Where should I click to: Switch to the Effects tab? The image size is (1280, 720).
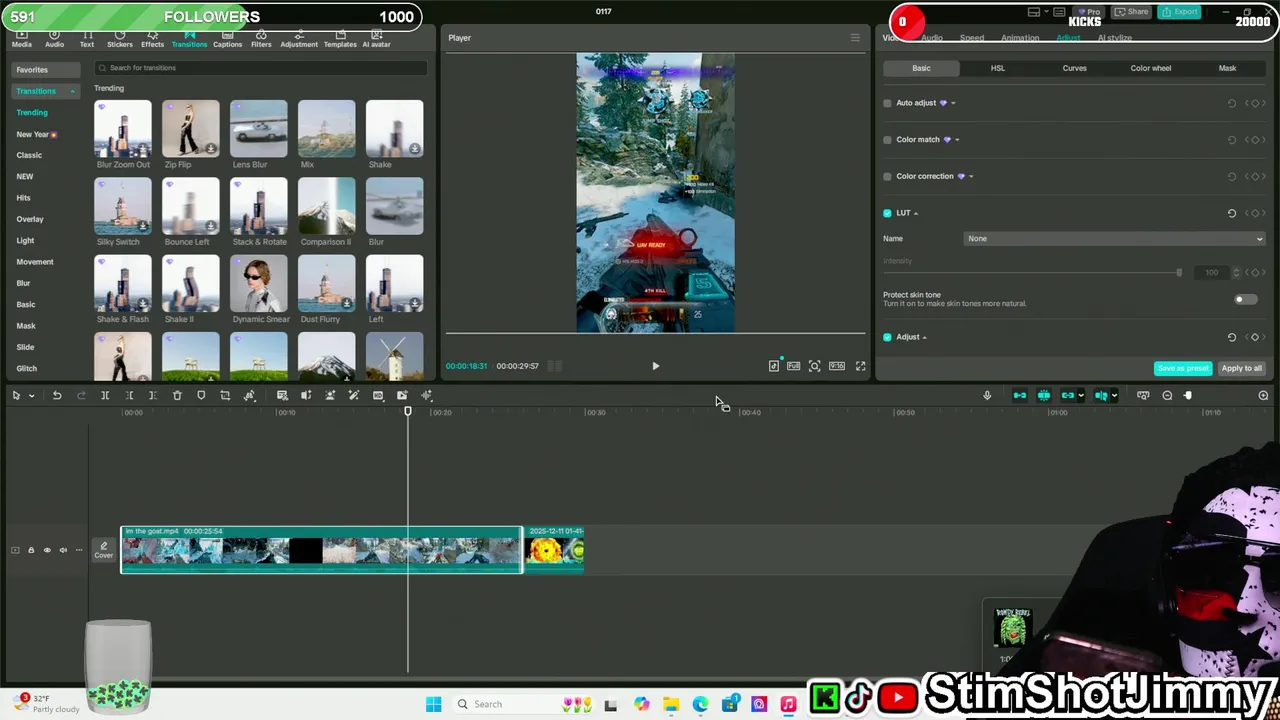(152, 40)
